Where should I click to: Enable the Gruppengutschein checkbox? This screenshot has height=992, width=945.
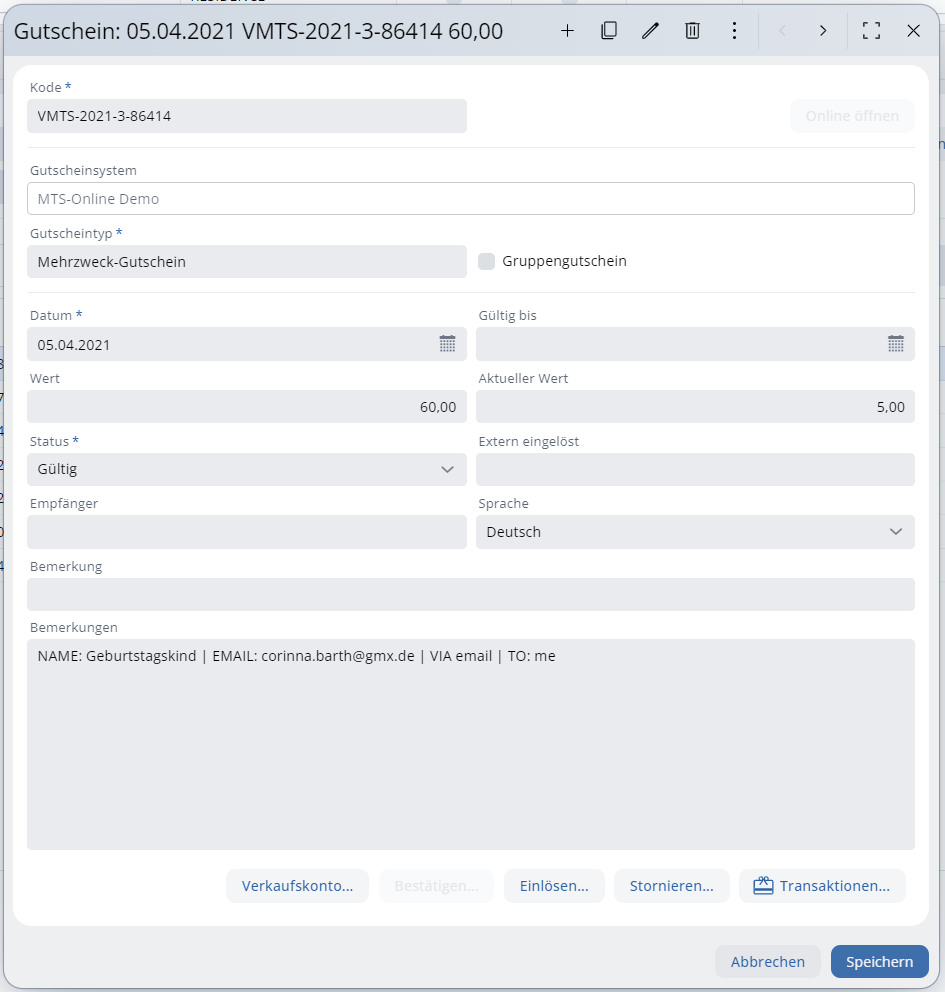[487, 261]
